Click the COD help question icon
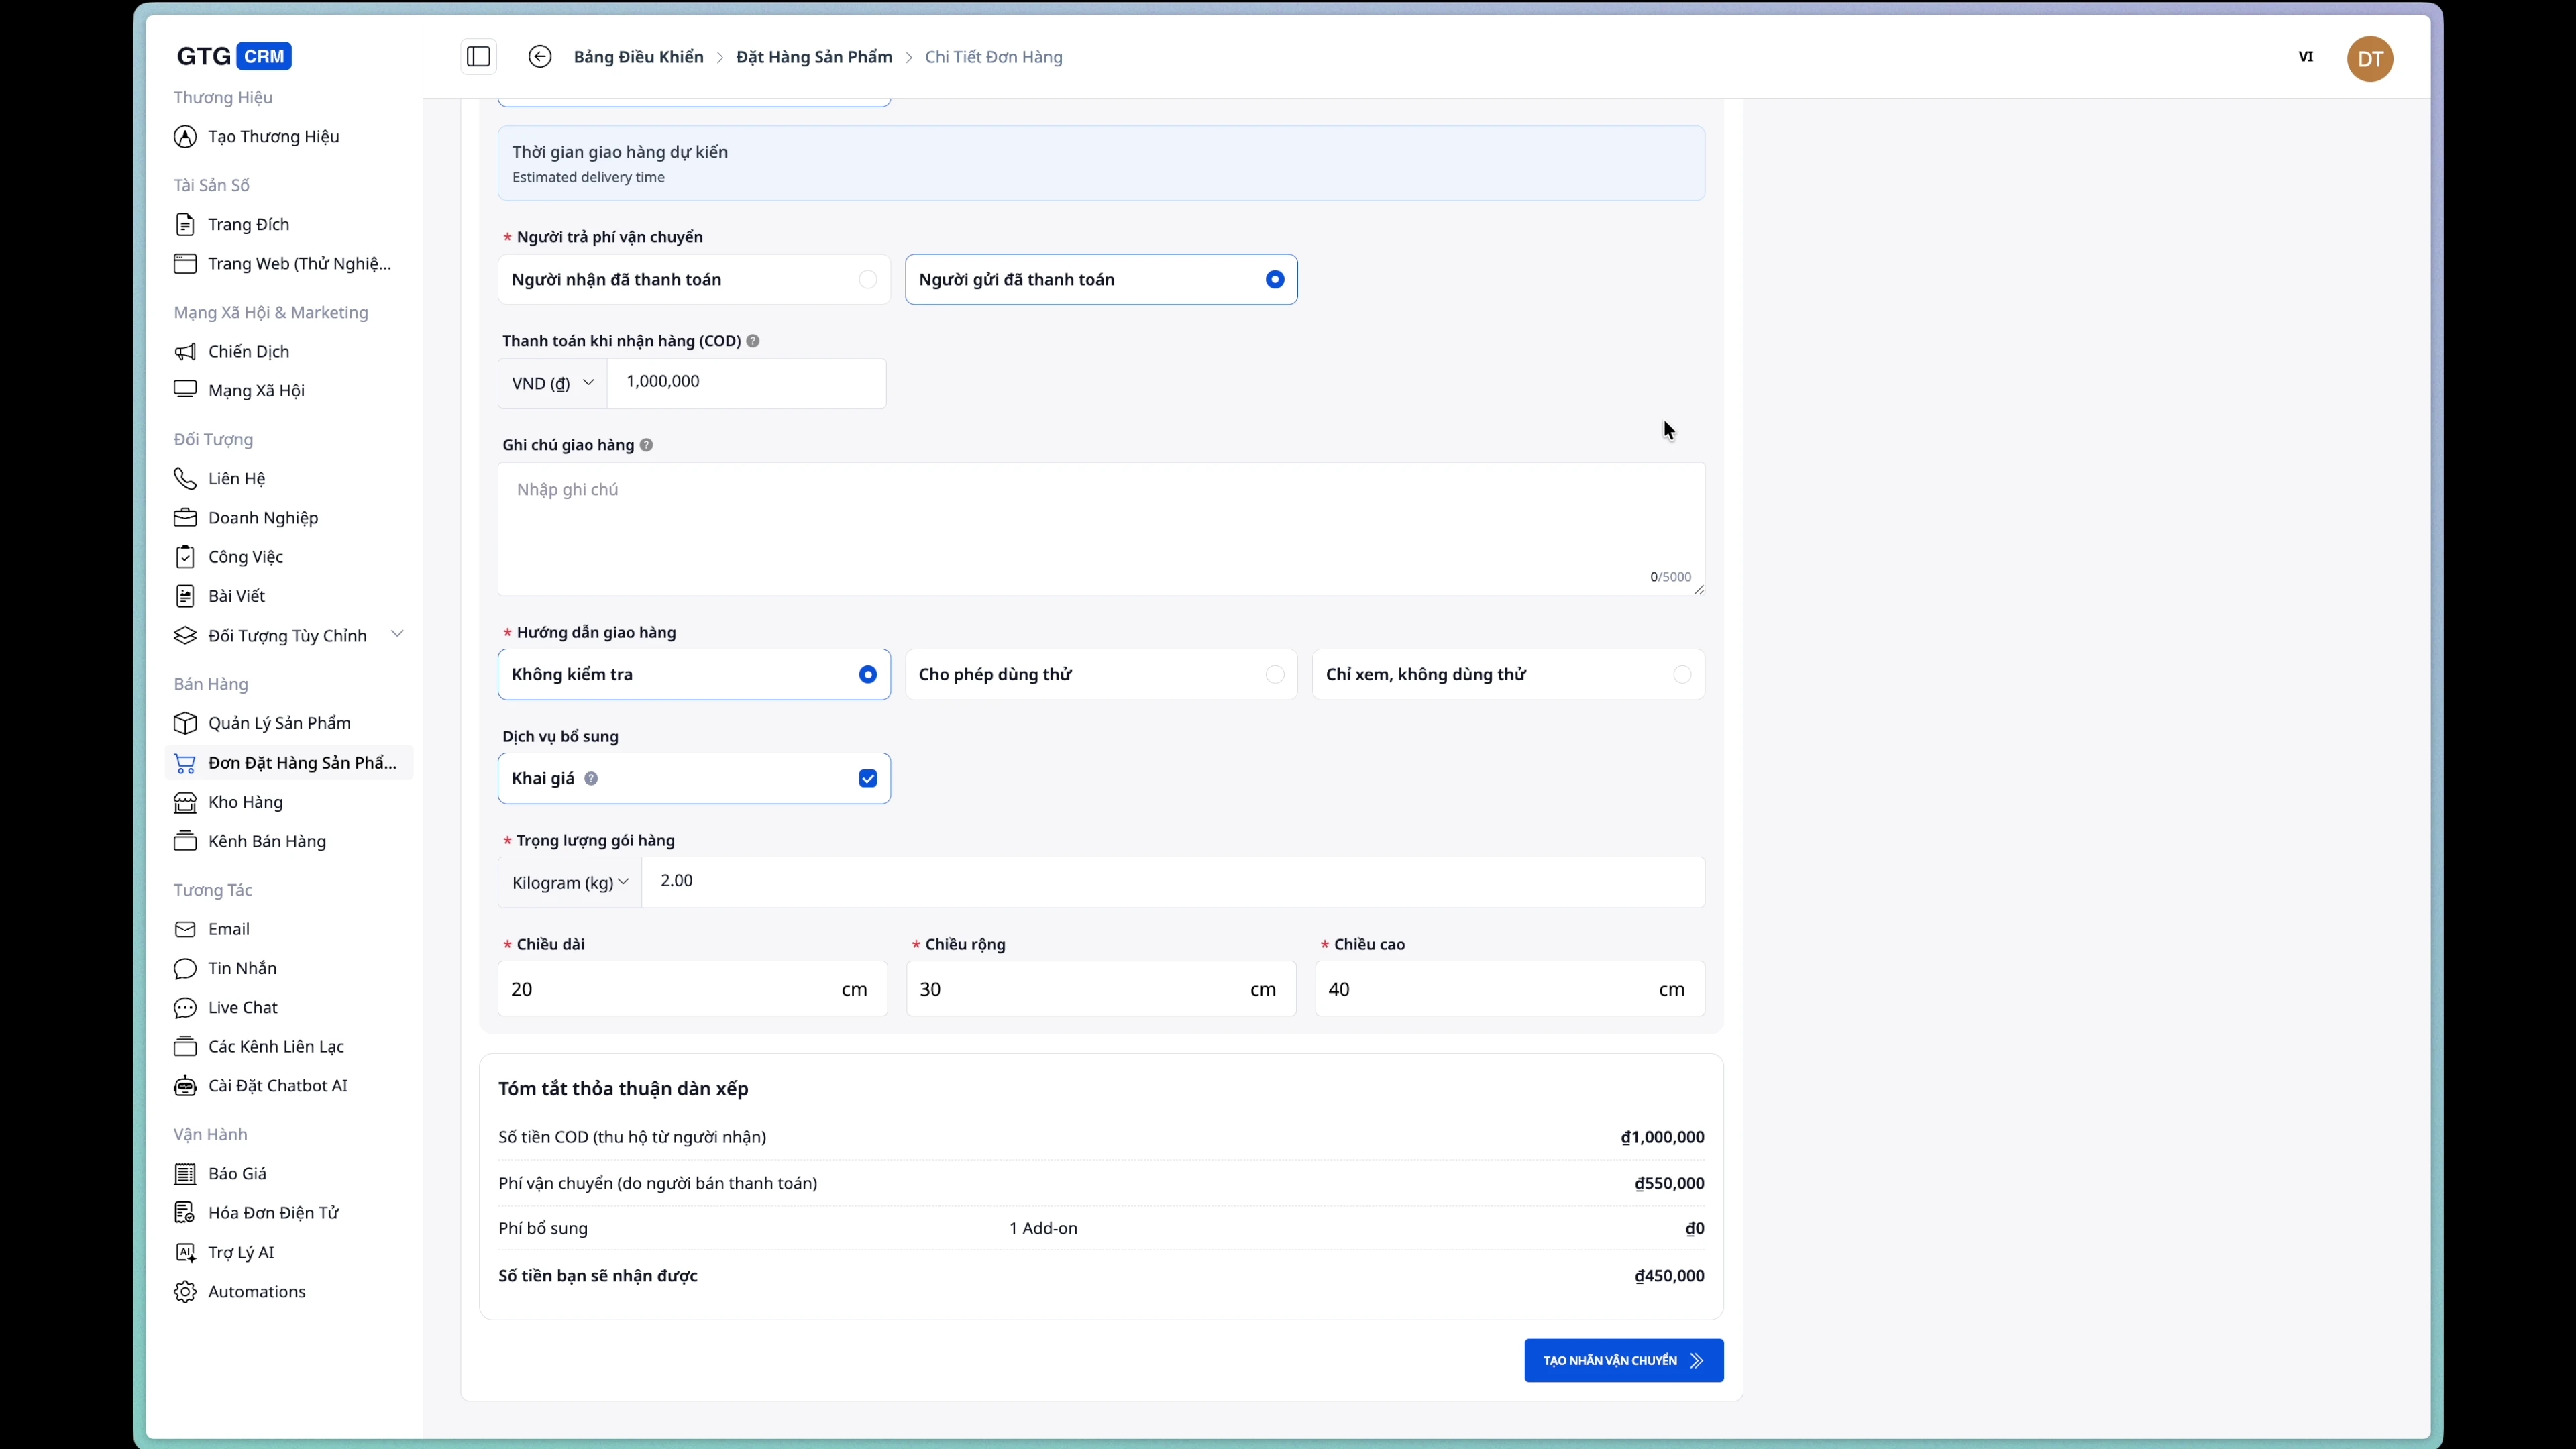This screenshot has height=1449, width=2576. point(753,341)
